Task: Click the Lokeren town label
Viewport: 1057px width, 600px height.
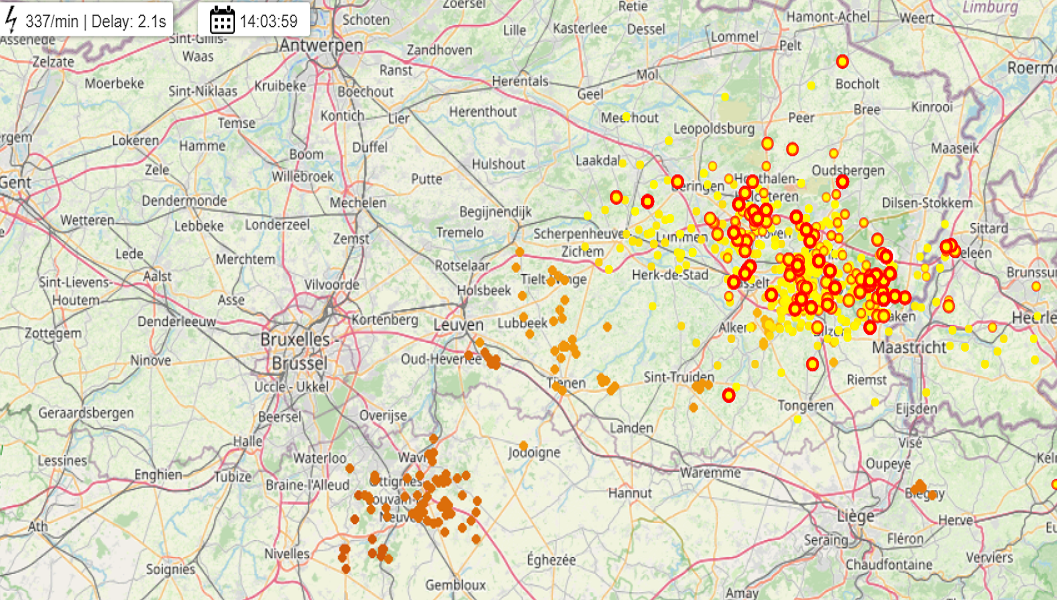Action: [x=135, y=140]
